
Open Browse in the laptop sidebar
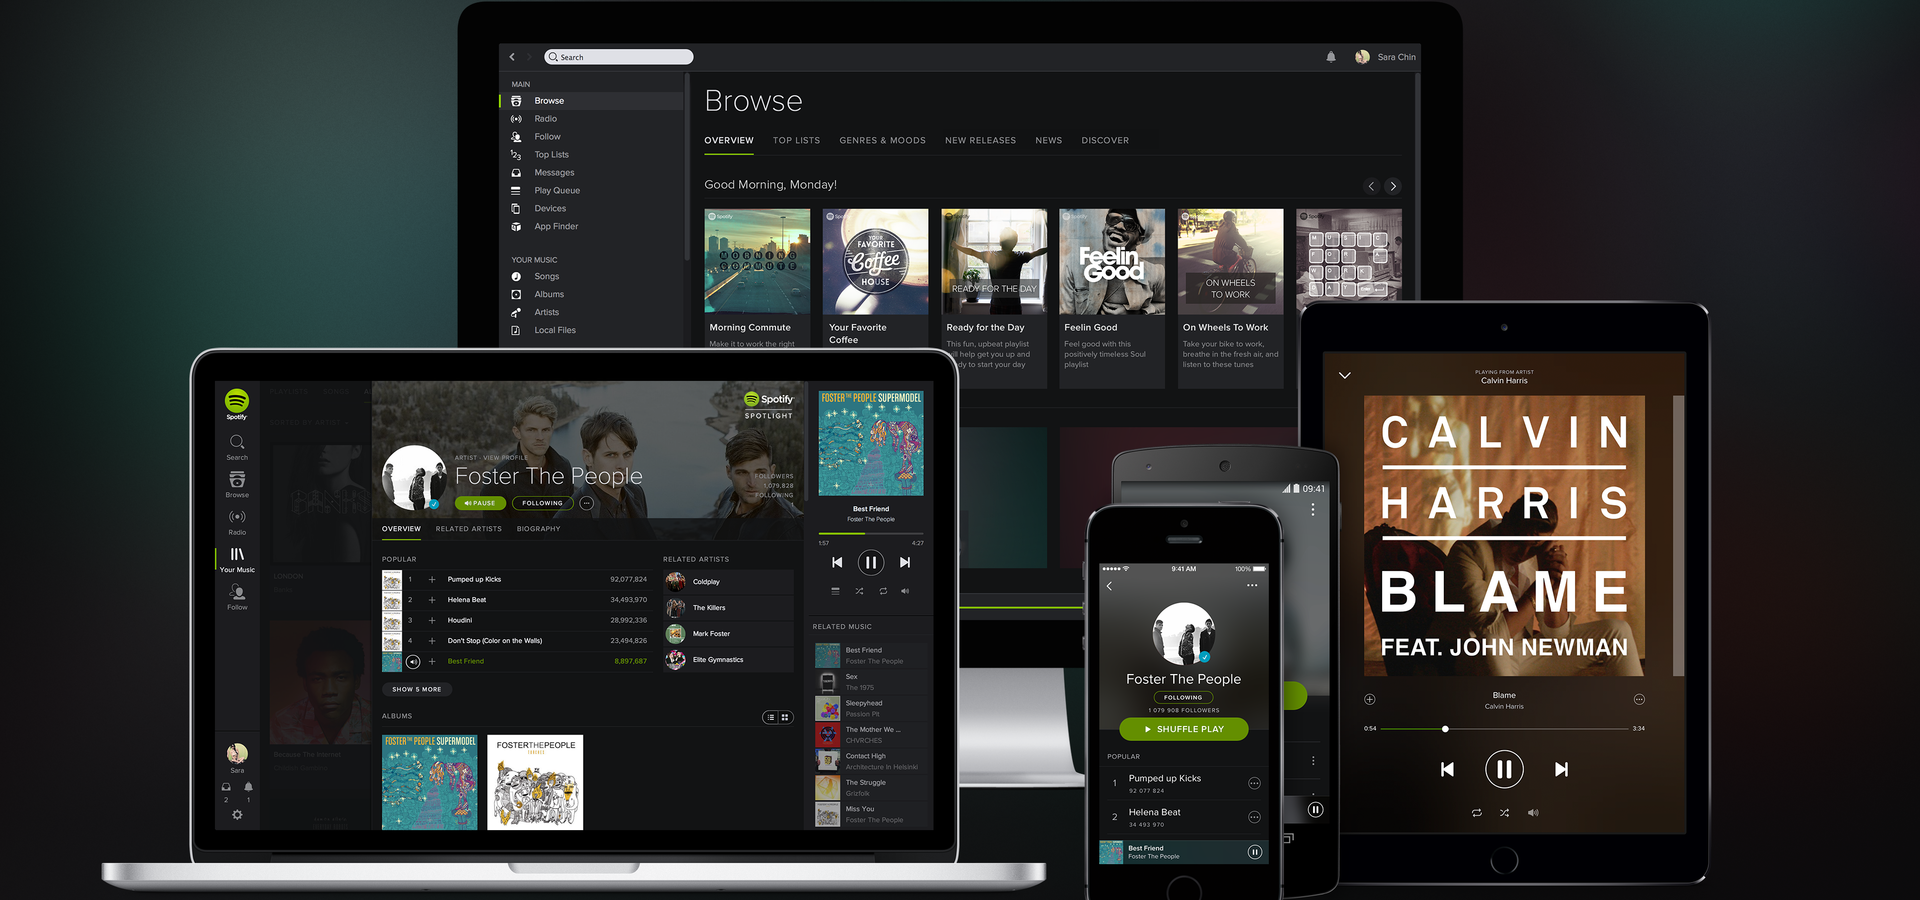pos(237,484)
